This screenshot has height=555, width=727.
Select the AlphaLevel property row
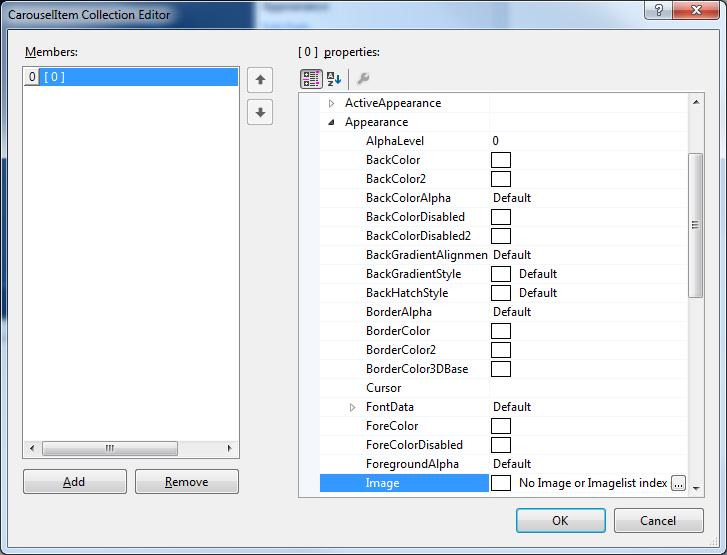pos(504,141)
